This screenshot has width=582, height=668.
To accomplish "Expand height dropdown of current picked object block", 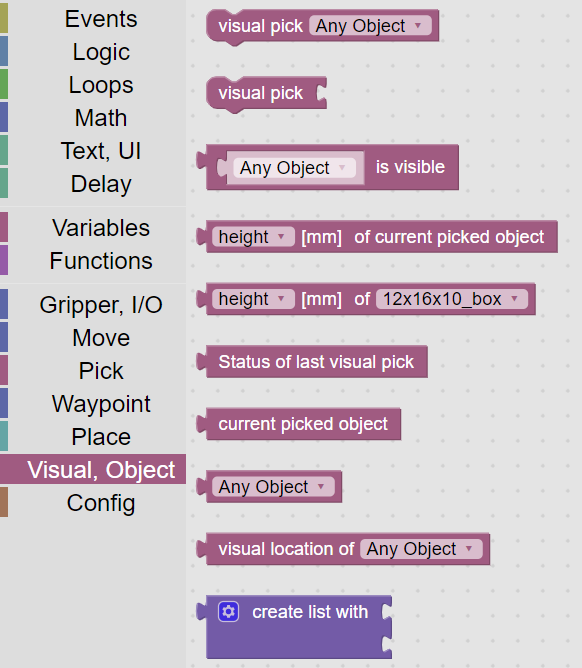I will click(x=253, y=237).
